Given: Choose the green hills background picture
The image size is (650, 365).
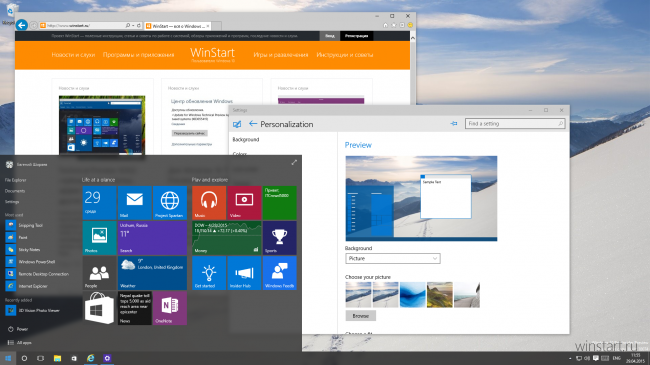Looking at the screenshot, I should (x=440, y=294).
